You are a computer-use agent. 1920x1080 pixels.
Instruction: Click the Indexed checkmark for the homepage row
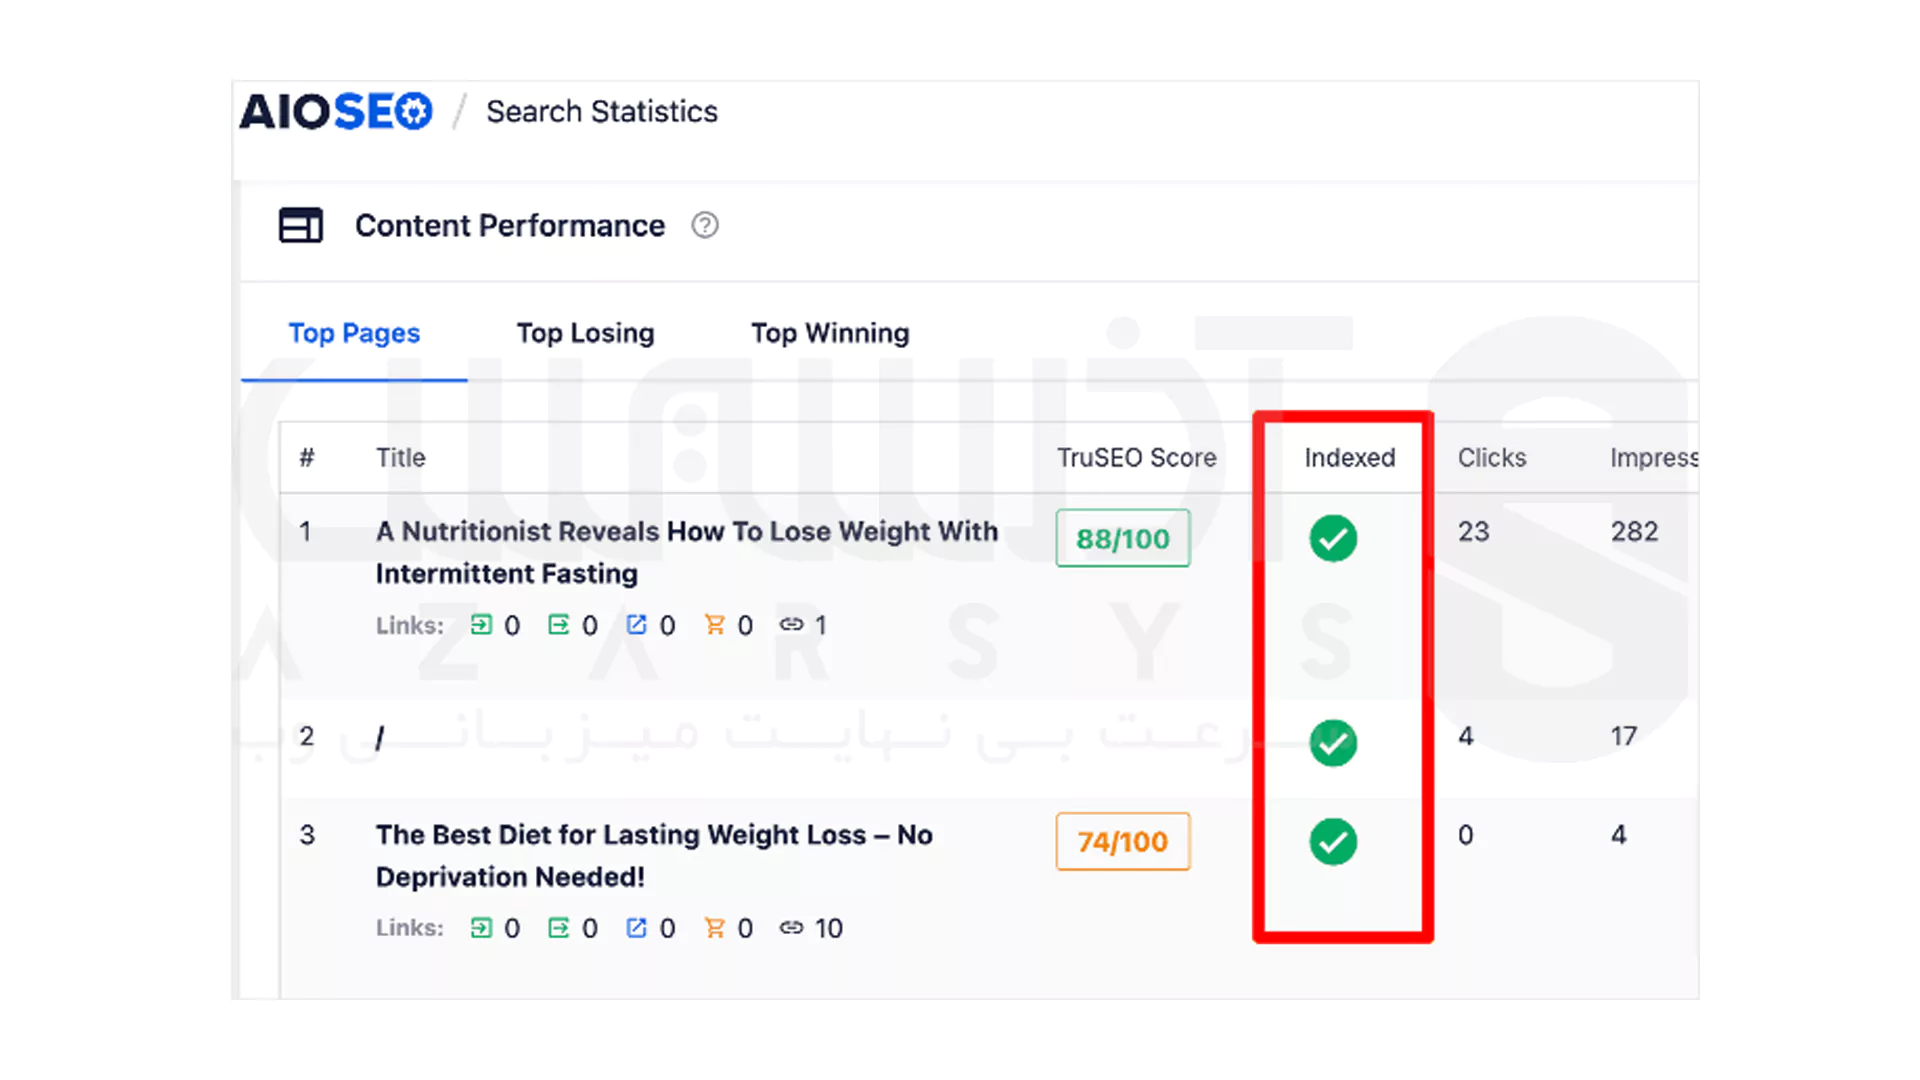[x=1332, y=743]
